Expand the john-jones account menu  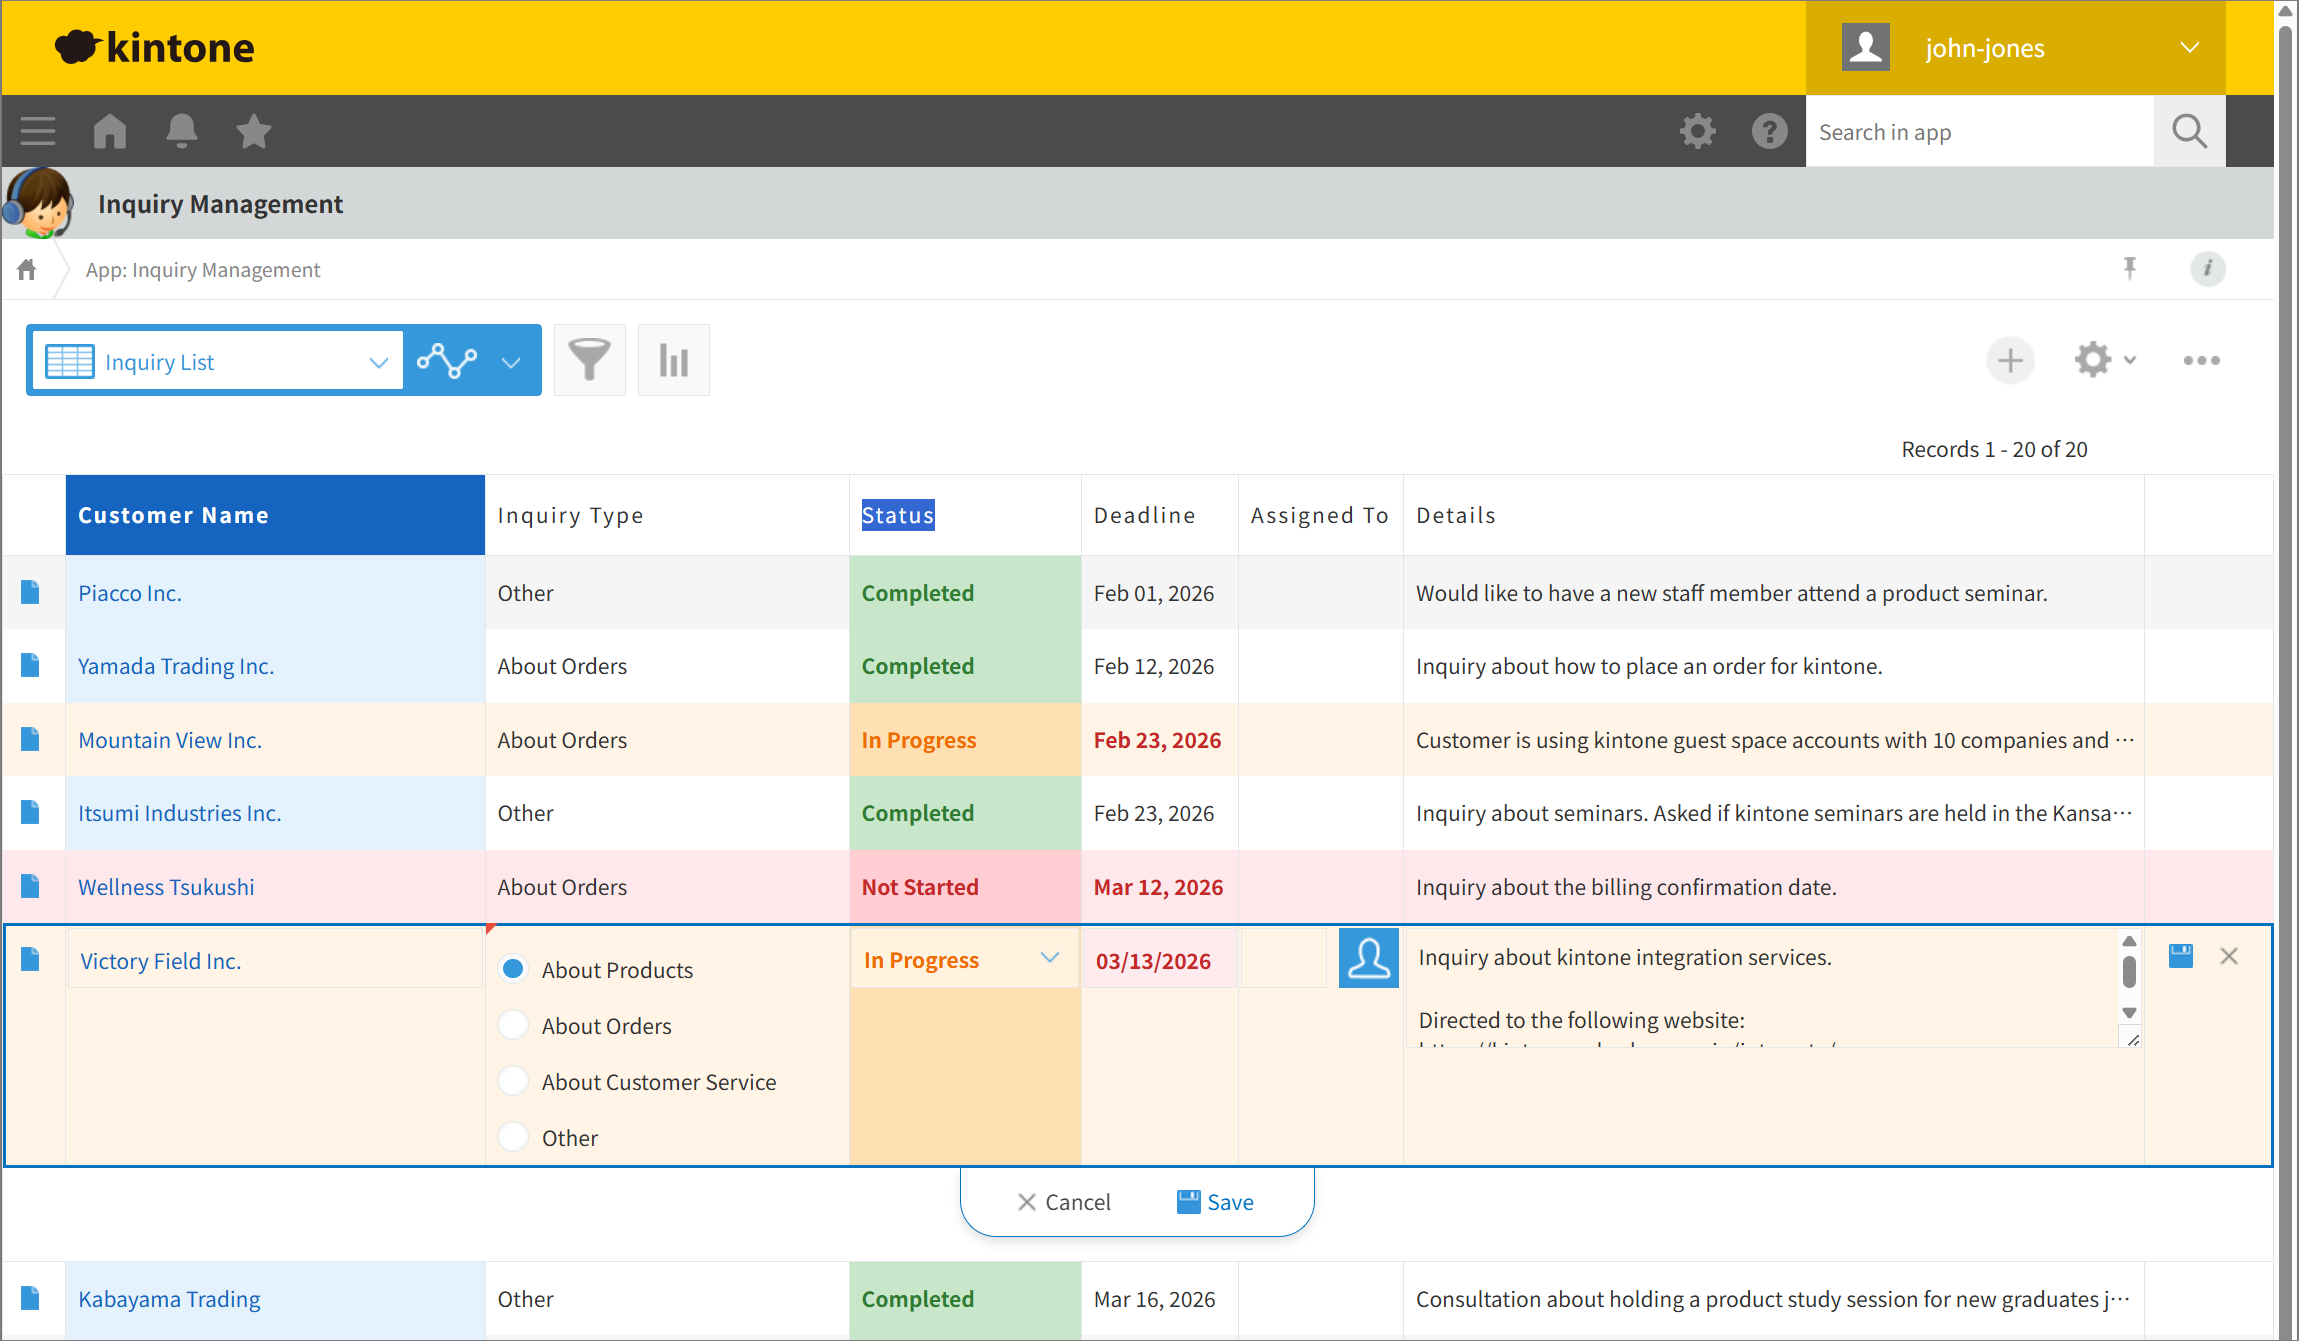(x=2190, y=47)
